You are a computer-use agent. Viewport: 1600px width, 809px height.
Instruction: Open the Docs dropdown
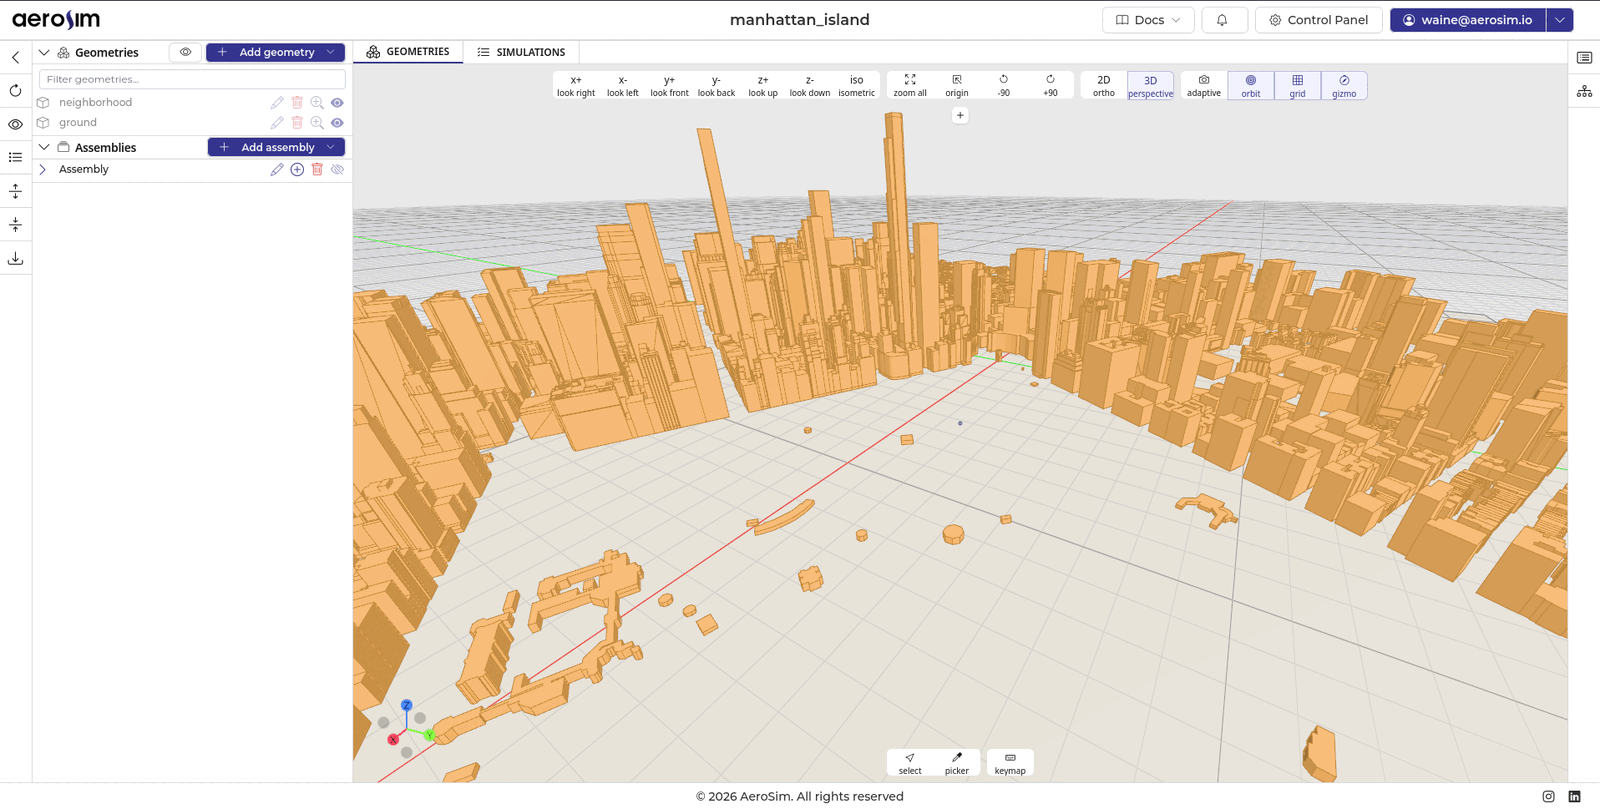tap(1148, 20)
